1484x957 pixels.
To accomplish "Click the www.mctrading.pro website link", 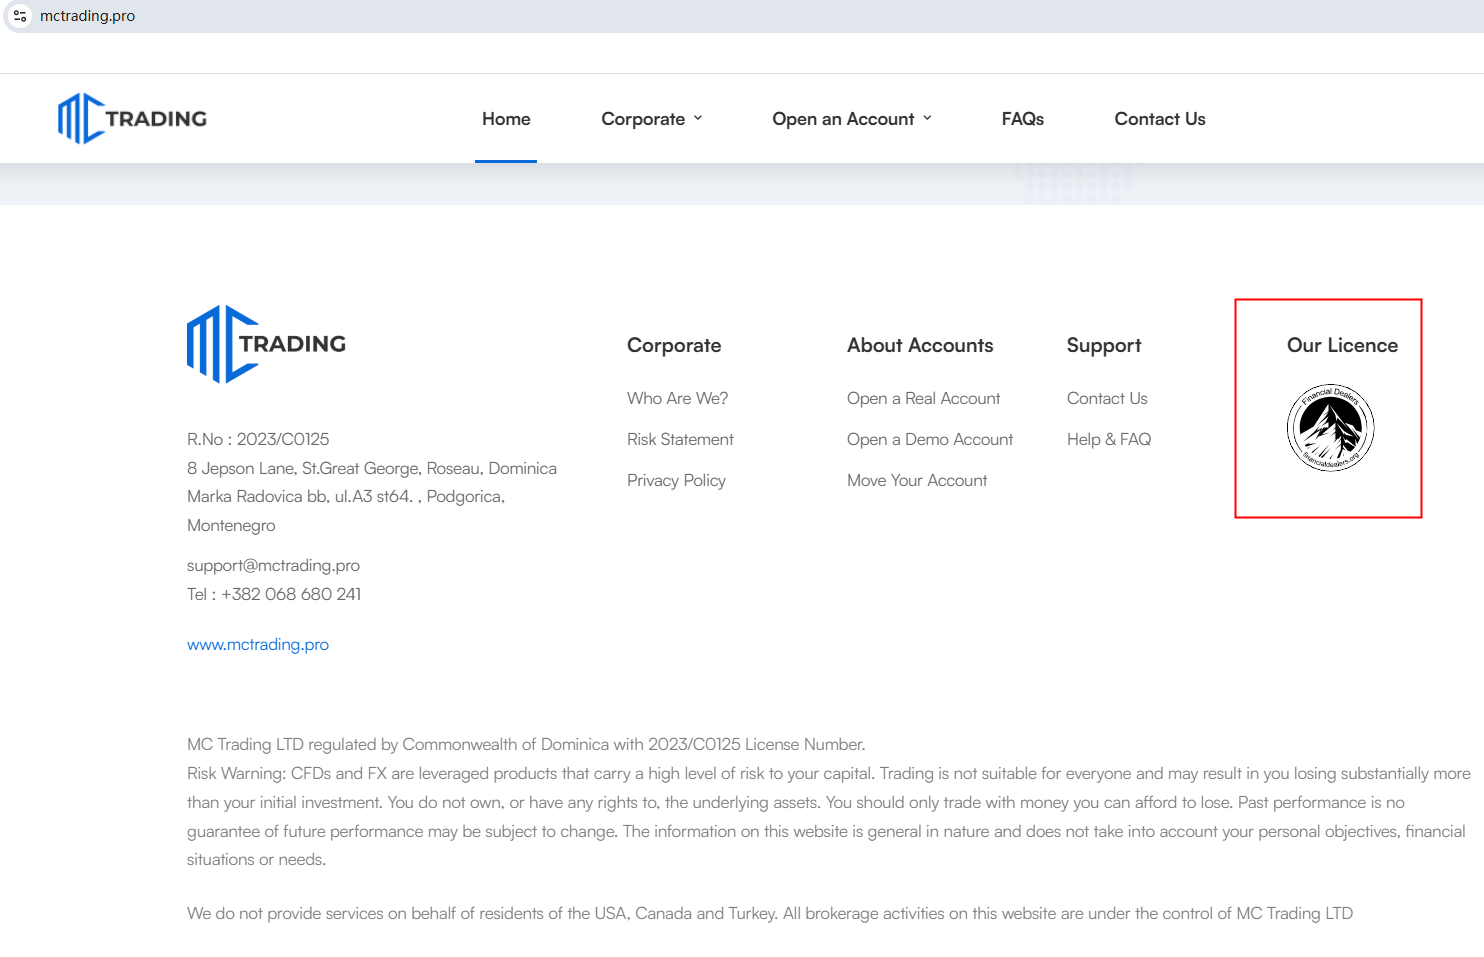I will coord(258,645).
